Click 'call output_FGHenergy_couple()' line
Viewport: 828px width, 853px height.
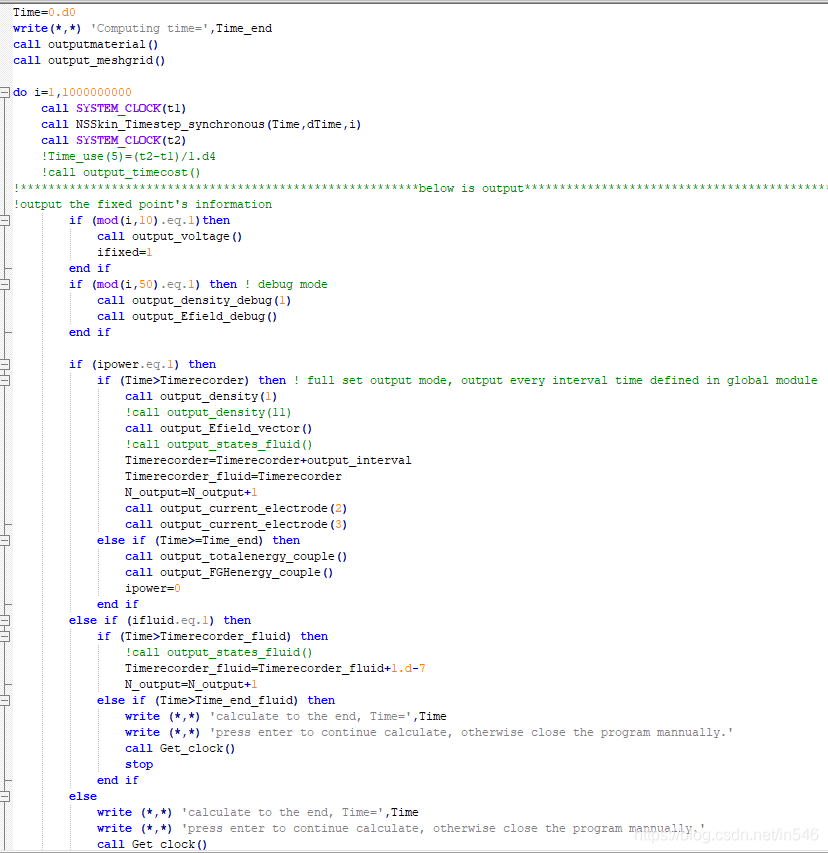(229, 573)
